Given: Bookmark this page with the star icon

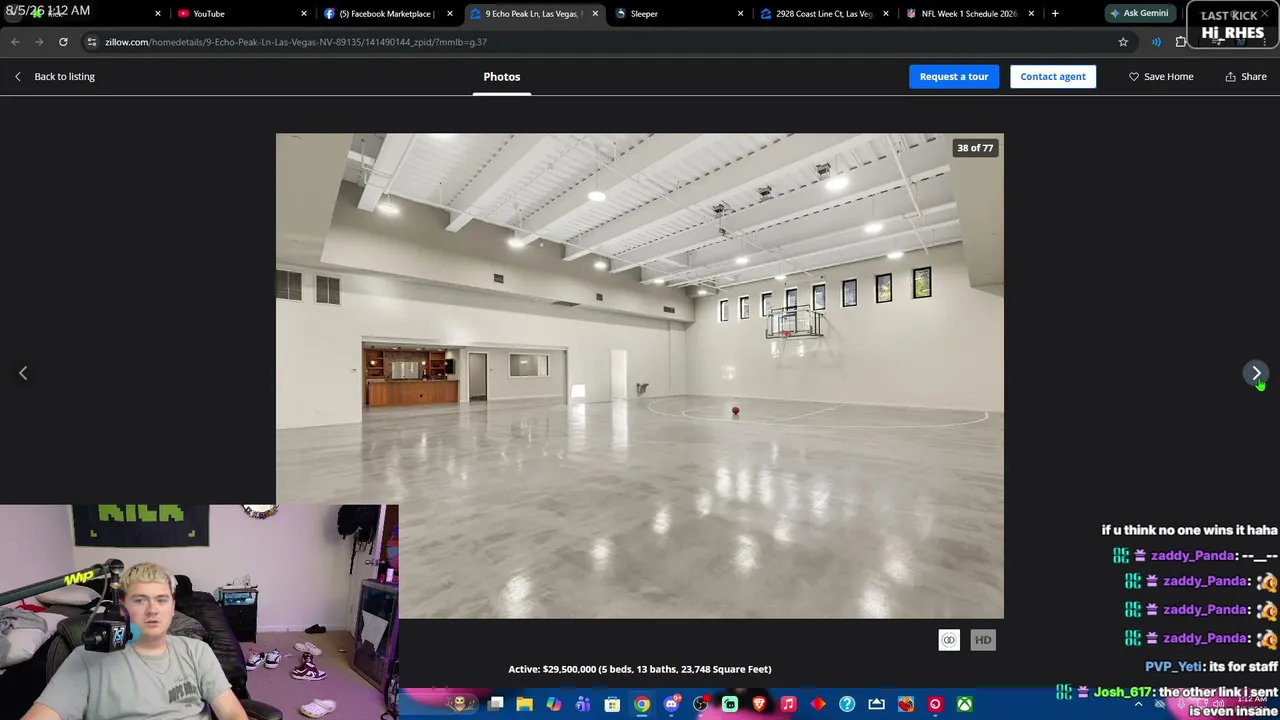Looking at the screenshot, I should (1123, 42).
